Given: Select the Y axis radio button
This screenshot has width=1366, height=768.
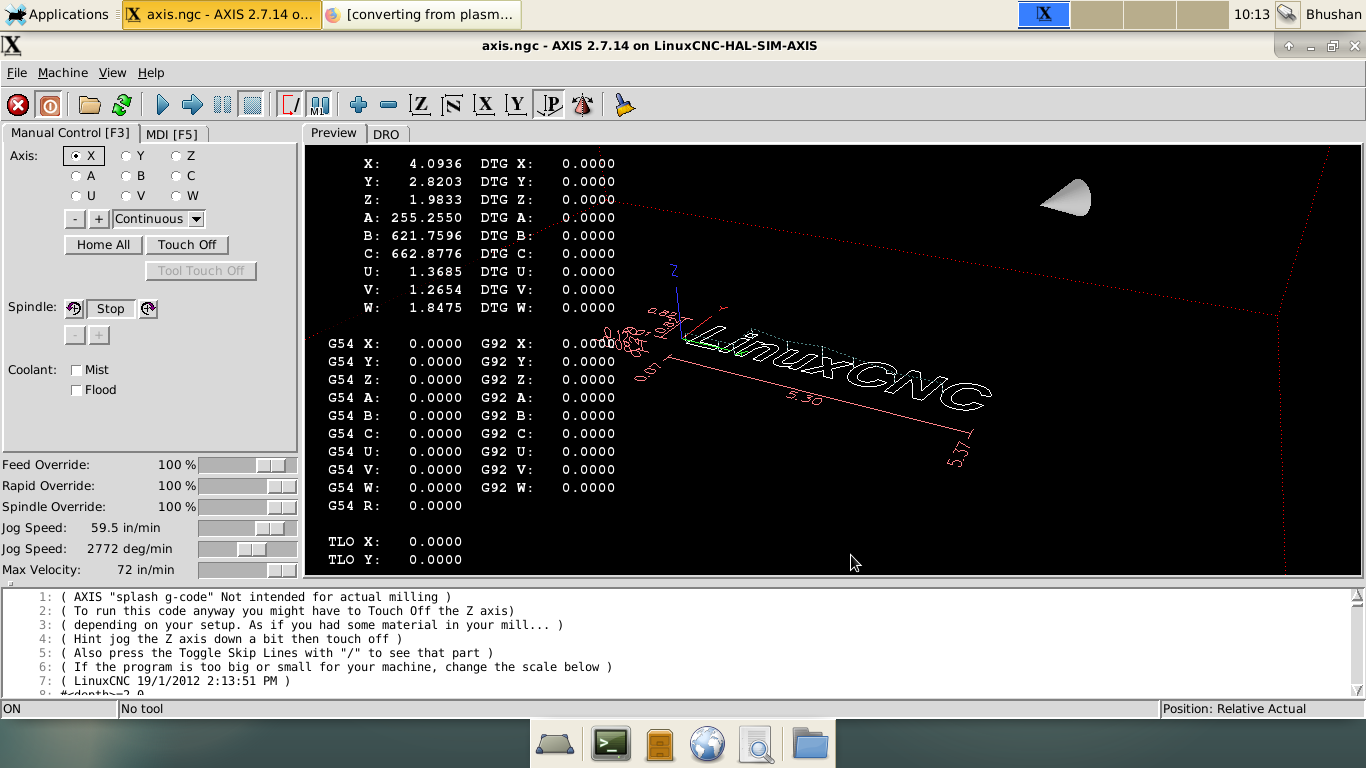Looking at the screenshot, I should point(127,156).
